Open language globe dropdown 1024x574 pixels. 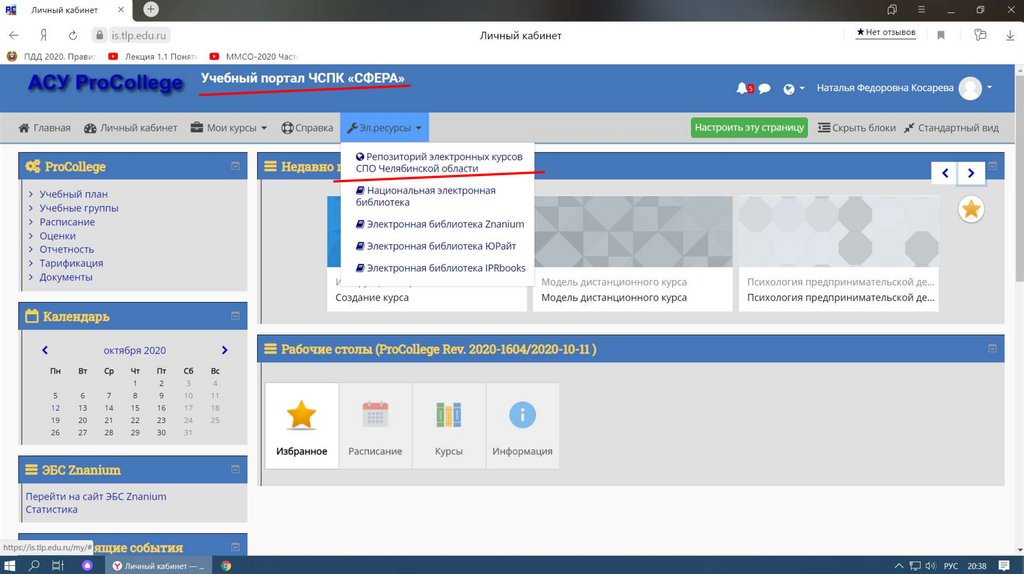pos(793,89)
